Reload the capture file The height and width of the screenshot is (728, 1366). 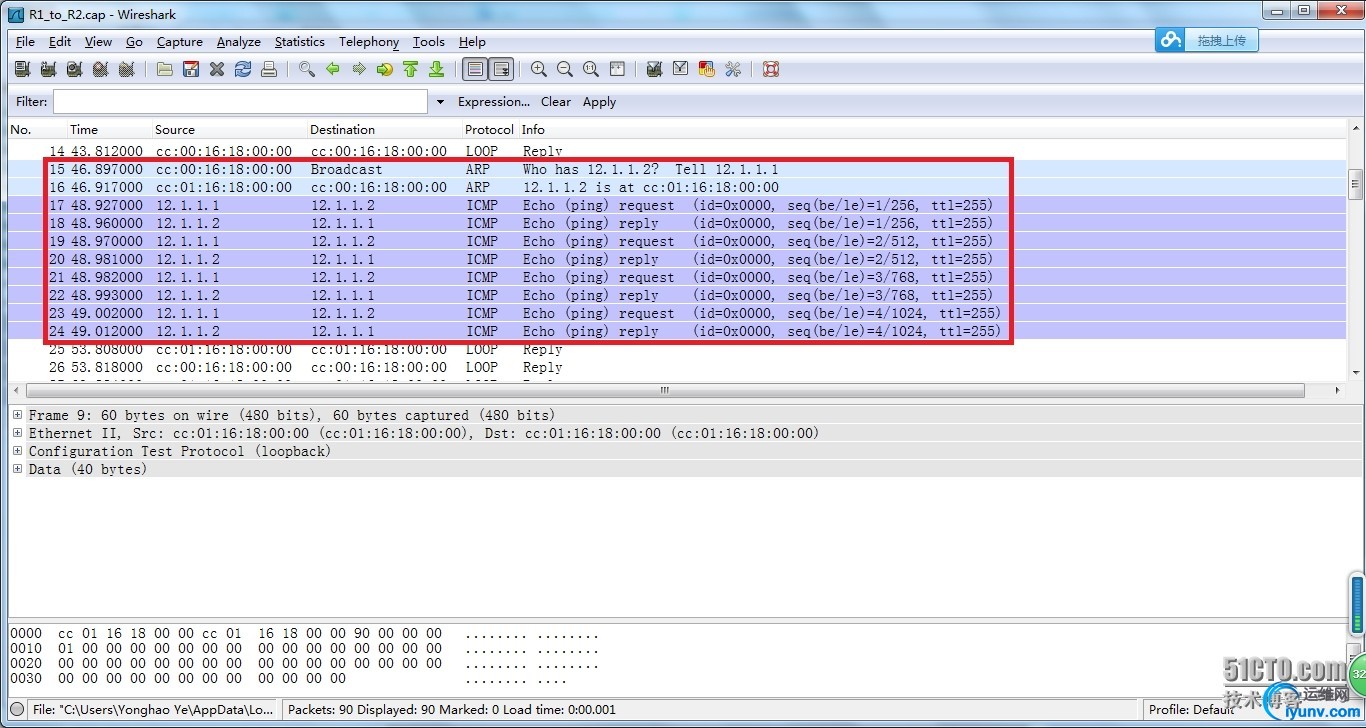[243, 69]
